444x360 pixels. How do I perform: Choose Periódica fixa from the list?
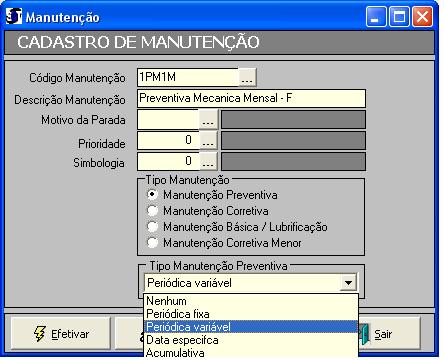[251, 314]
